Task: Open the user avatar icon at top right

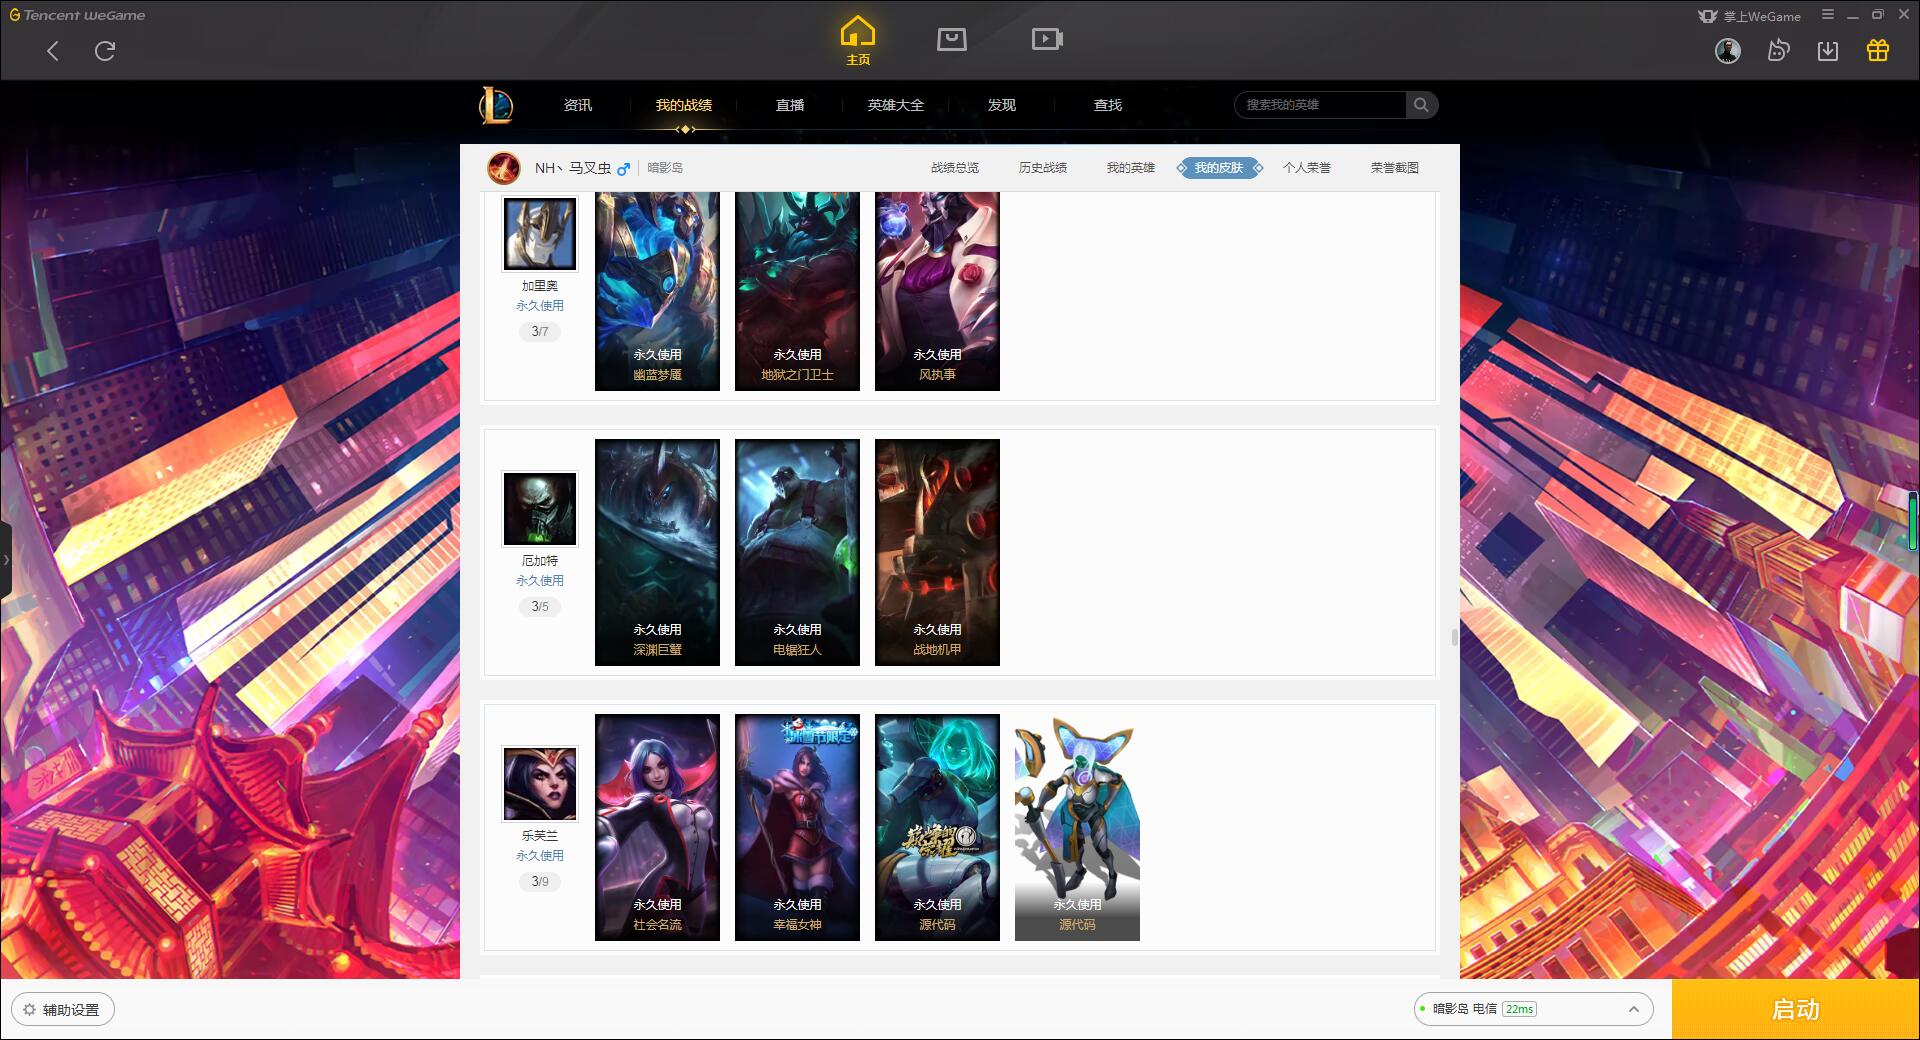Action: (1727, 51)
